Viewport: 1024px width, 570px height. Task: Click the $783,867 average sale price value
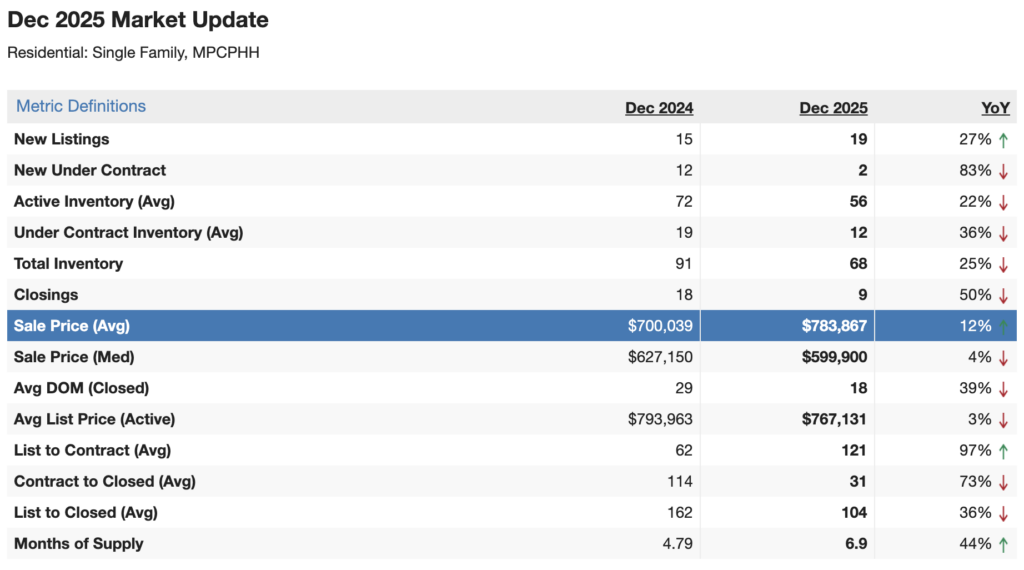pyautogui.click(x=834, y=326)
